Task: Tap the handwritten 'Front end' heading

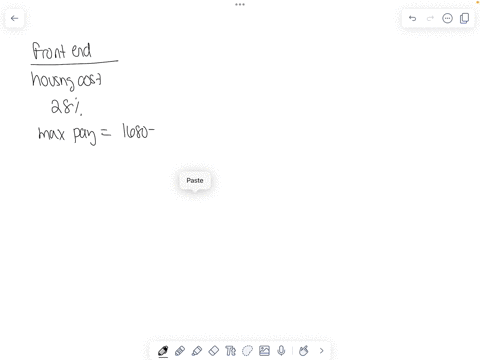Action: pyautogui.click(x=62, y=51)
